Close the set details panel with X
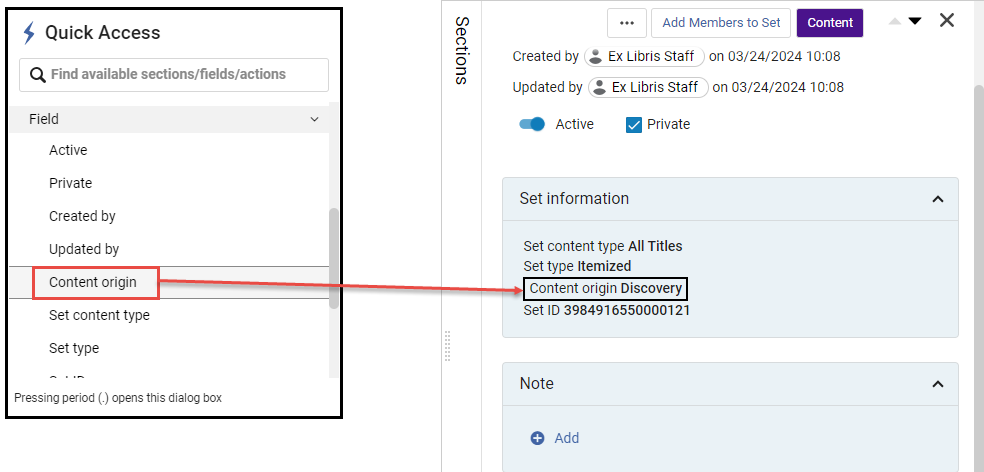 947,21
